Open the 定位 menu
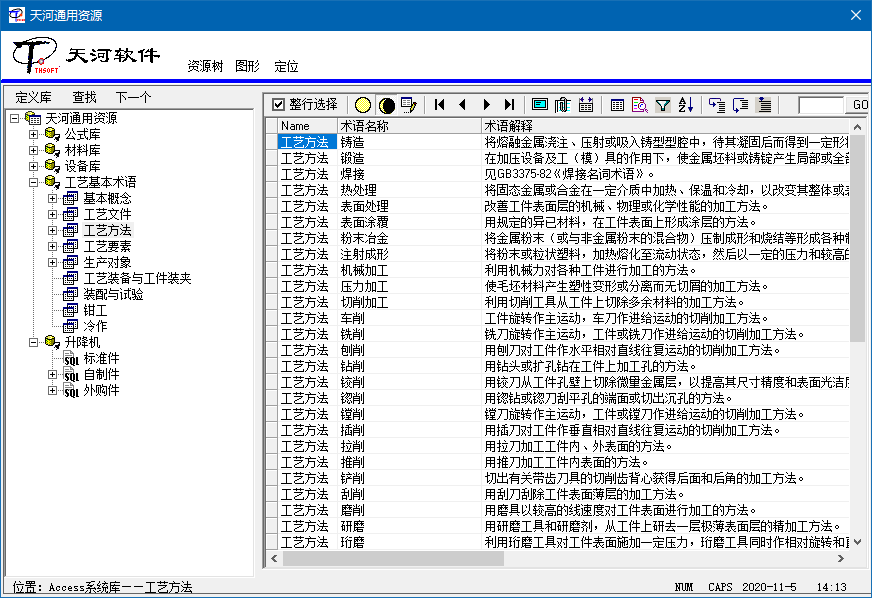Viewport: 872px width, 598px height. (x=286, y=66)
